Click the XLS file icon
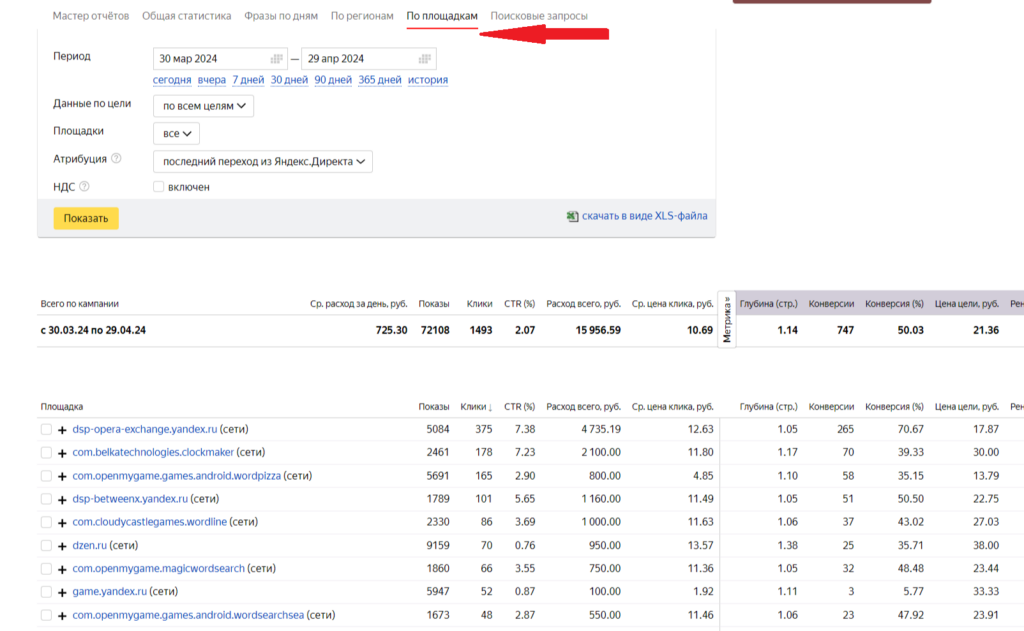This screenshot has width=1024, height=631. point(572,216)
